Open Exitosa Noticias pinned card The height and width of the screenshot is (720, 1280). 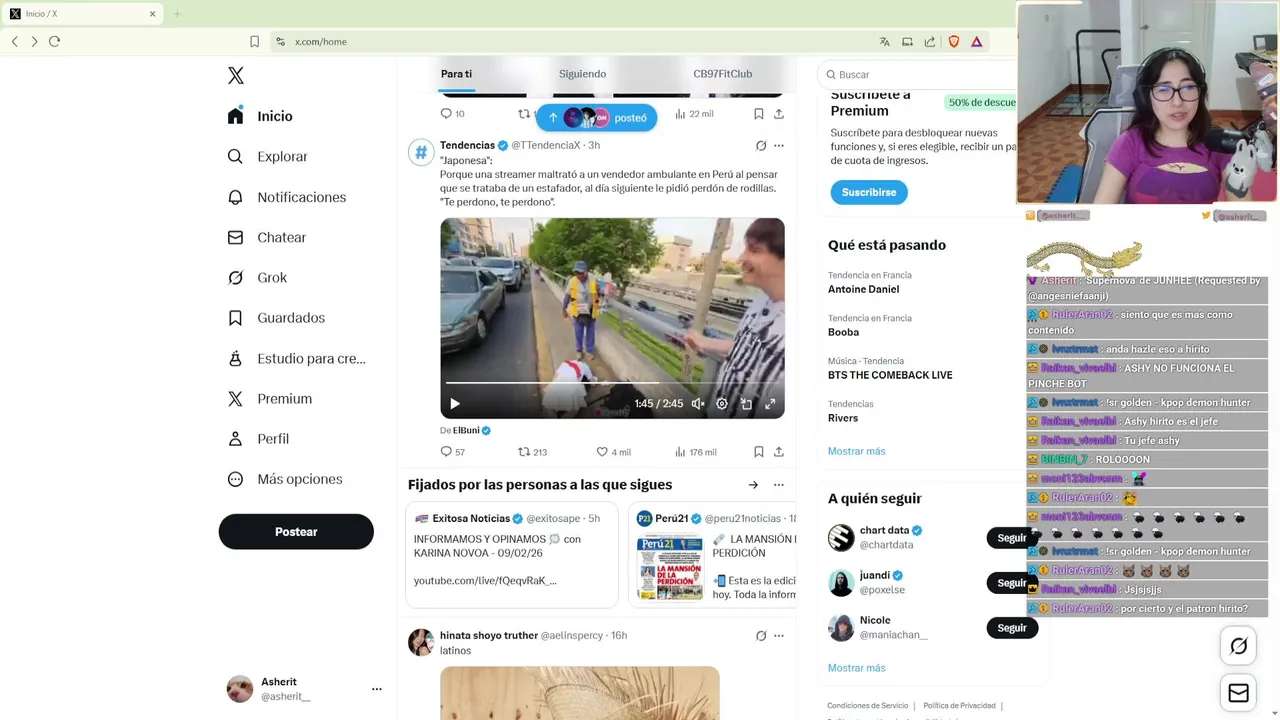[x=512, y=555]
